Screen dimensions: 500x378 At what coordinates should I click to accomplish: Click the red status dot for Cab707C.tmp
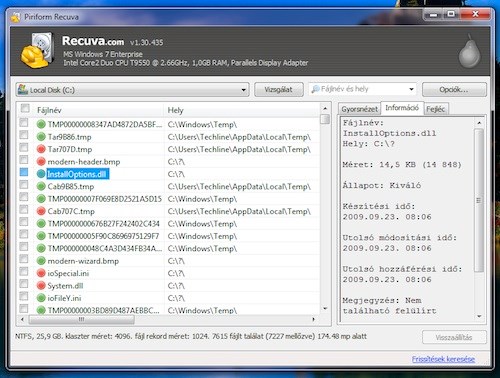pyautogui.click(x=41, y=211)
